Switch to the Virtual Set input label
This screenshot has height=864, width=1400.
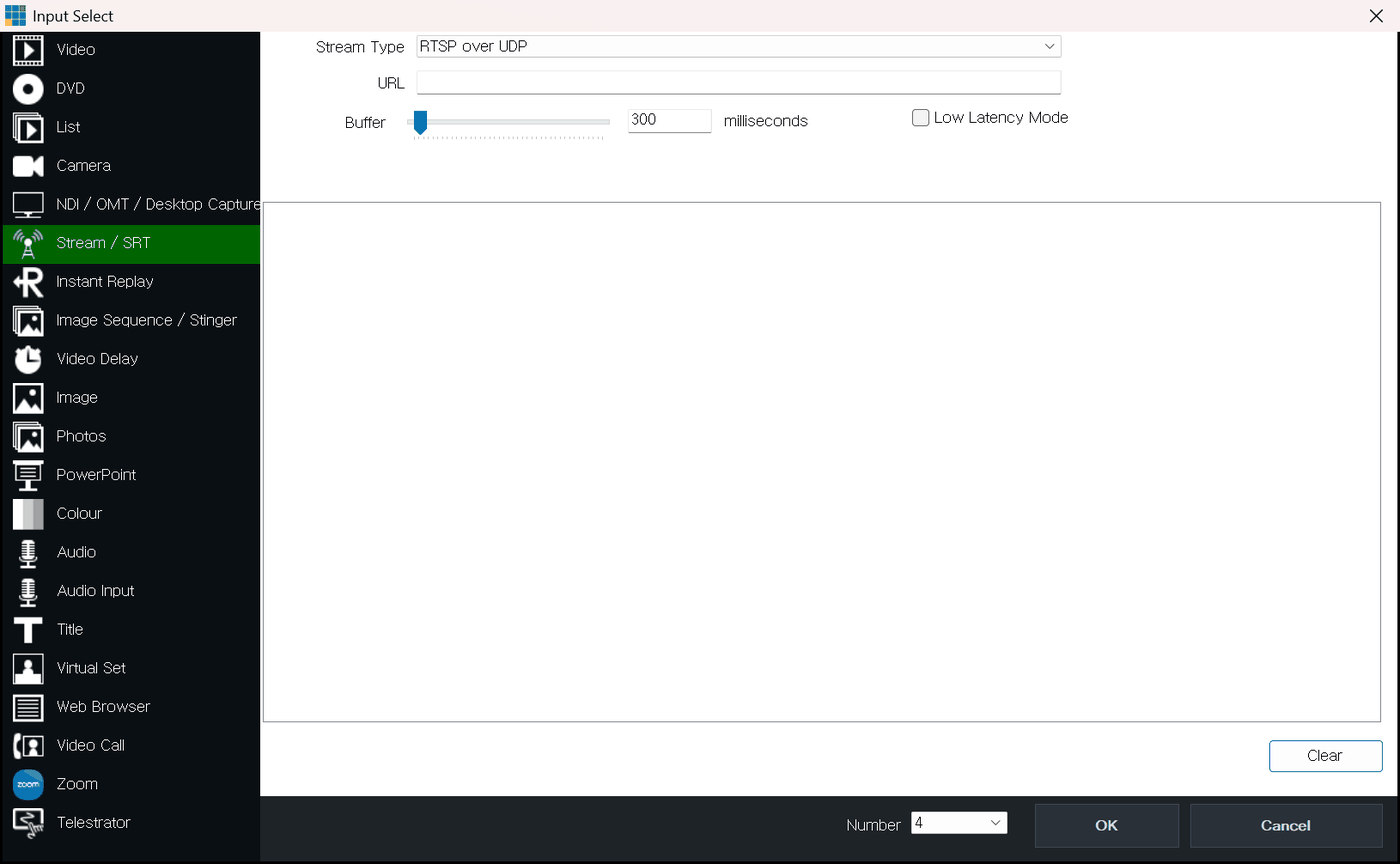tap(91, 668)
